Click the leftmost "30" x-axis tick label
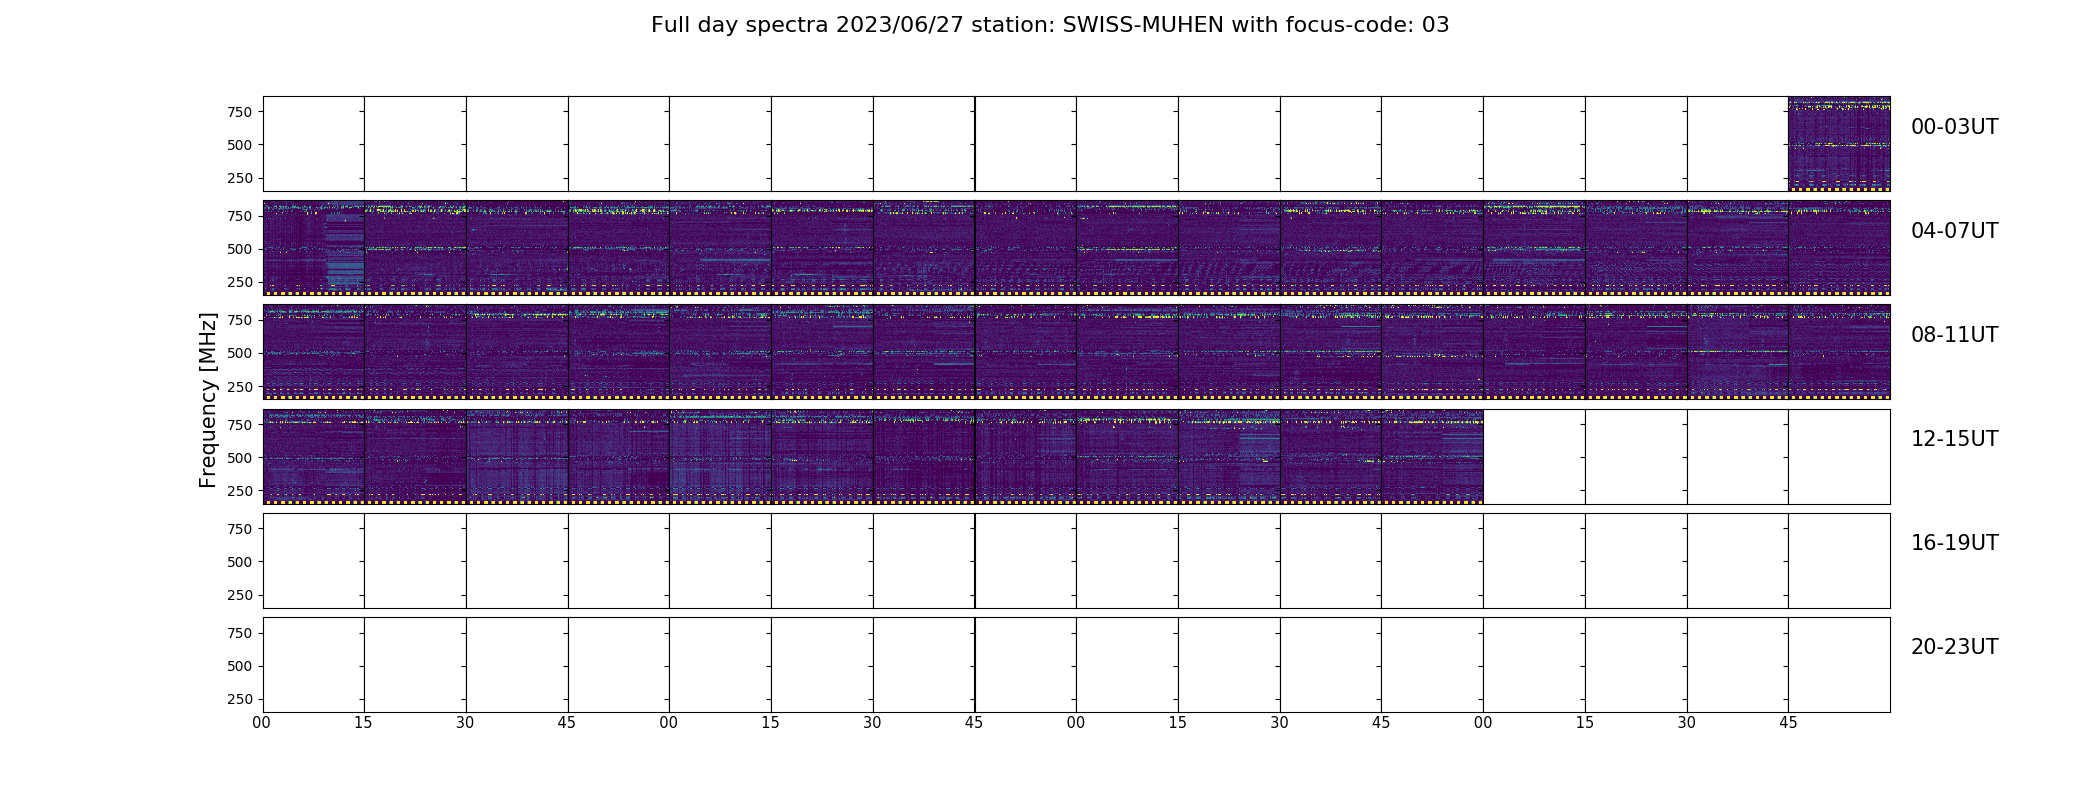 465,723
